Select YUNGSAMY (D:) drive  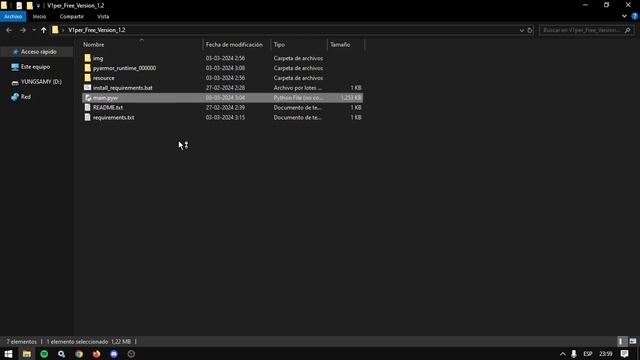pos(41,82)
